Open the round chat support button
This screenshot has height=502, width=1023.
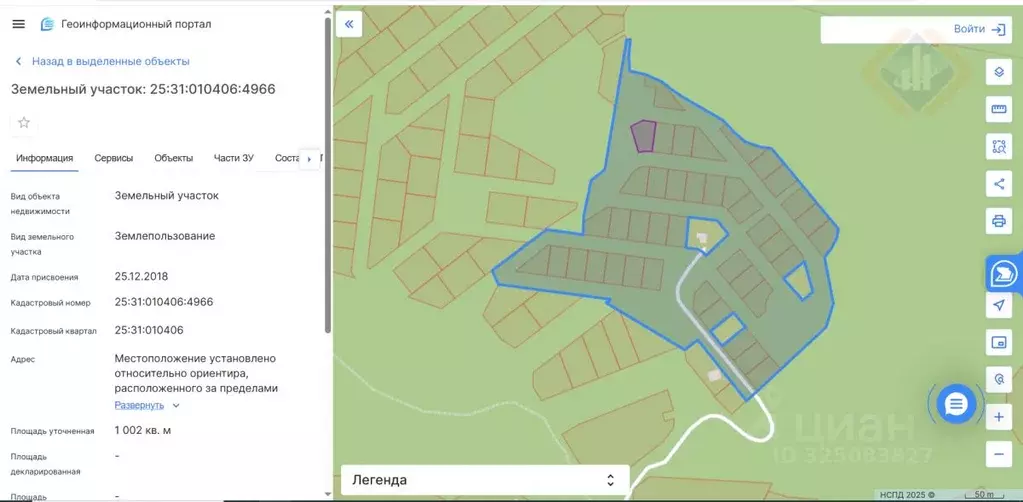pyautogui.click(x=956, y=404)
